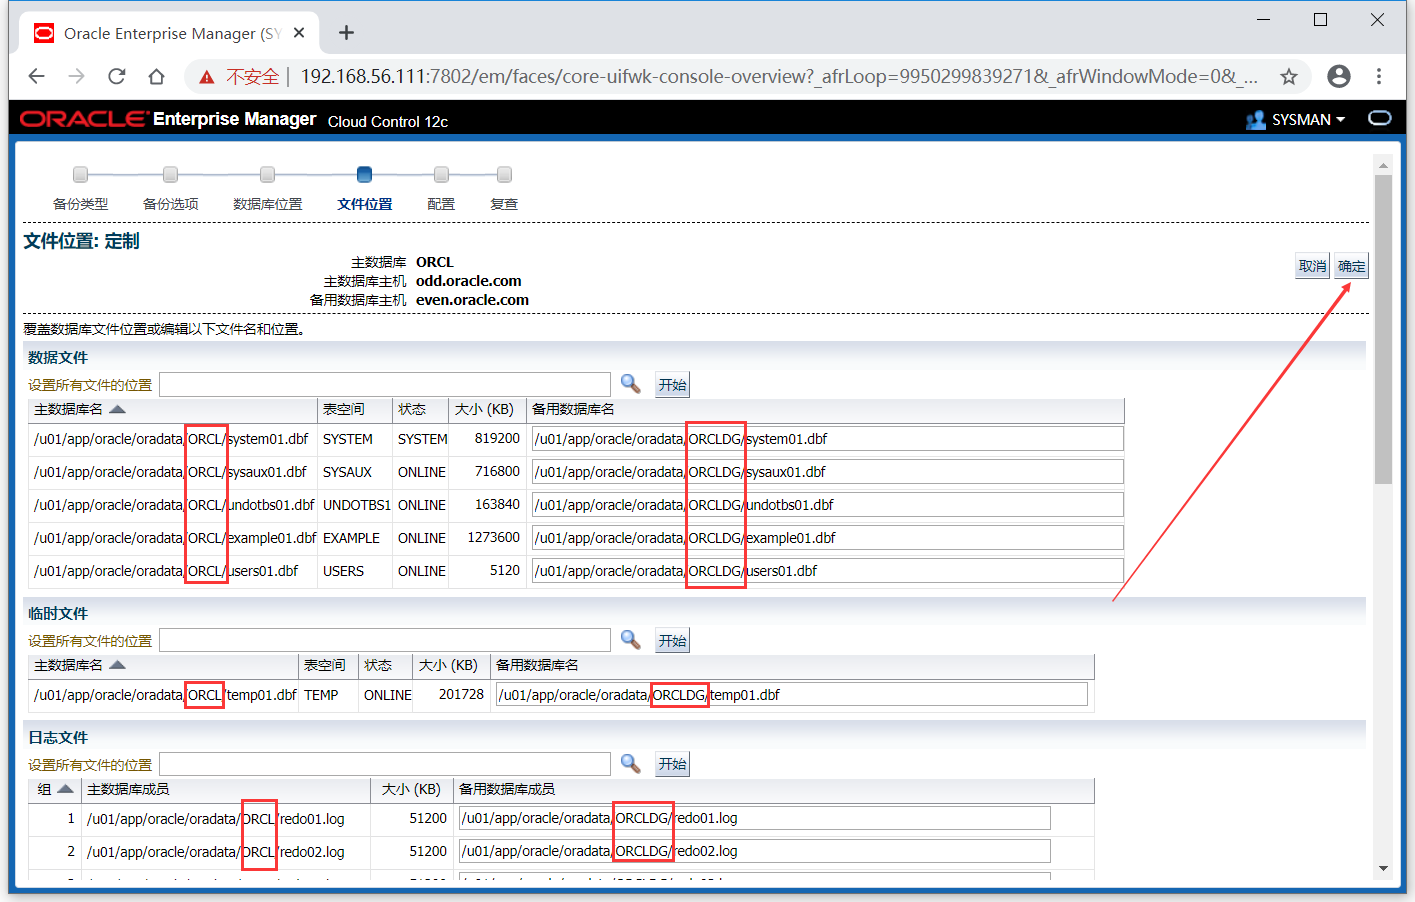Sort temp files by primary database name
The height and width of the screenshot is (902, 1415).
(117, 665)
